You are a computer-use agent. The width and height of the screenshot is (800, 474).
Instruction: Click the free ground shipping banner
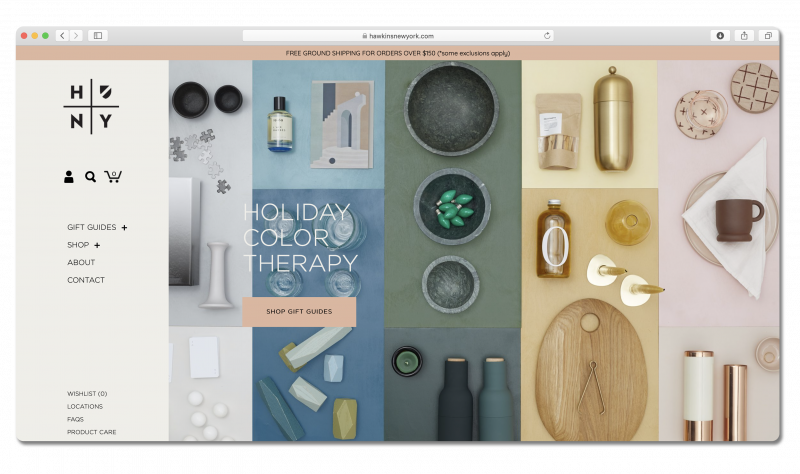coord(397,52)
